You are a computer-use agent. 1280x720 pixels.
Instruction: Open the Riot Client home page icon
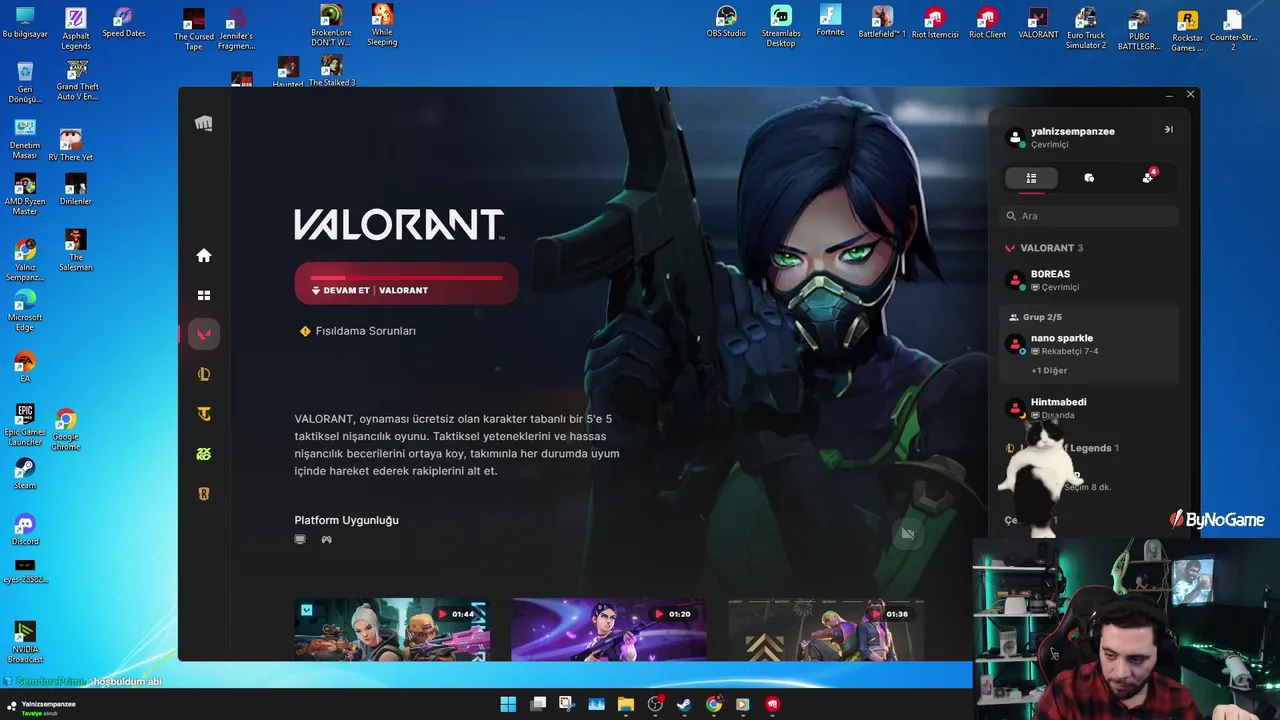(x=204, y=255)
